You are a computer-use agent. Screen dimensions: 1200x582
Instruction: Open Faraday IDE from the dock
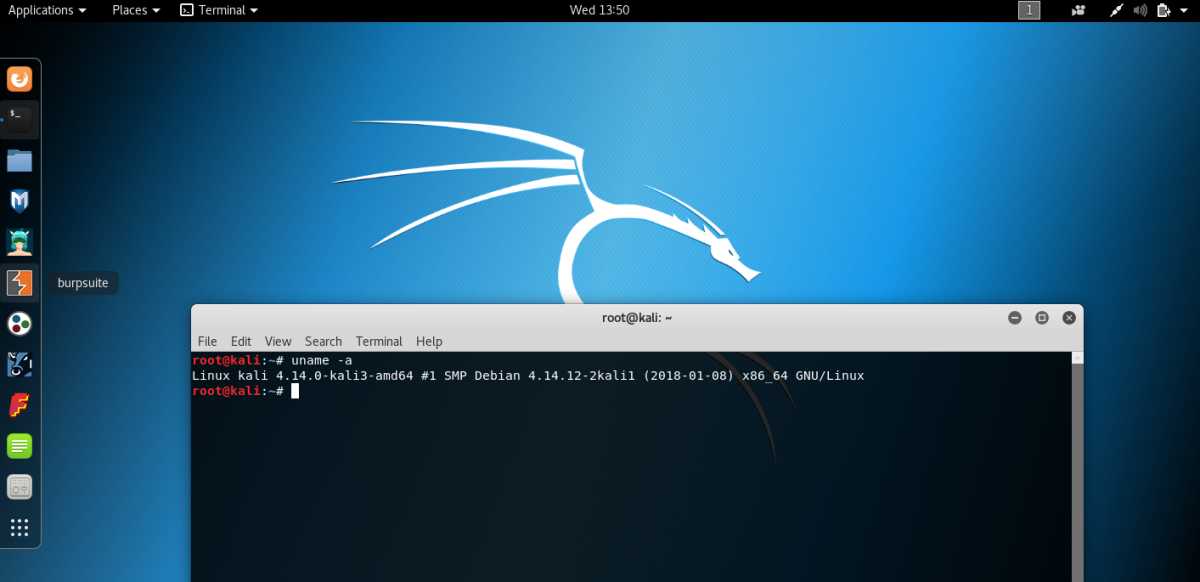19,406
